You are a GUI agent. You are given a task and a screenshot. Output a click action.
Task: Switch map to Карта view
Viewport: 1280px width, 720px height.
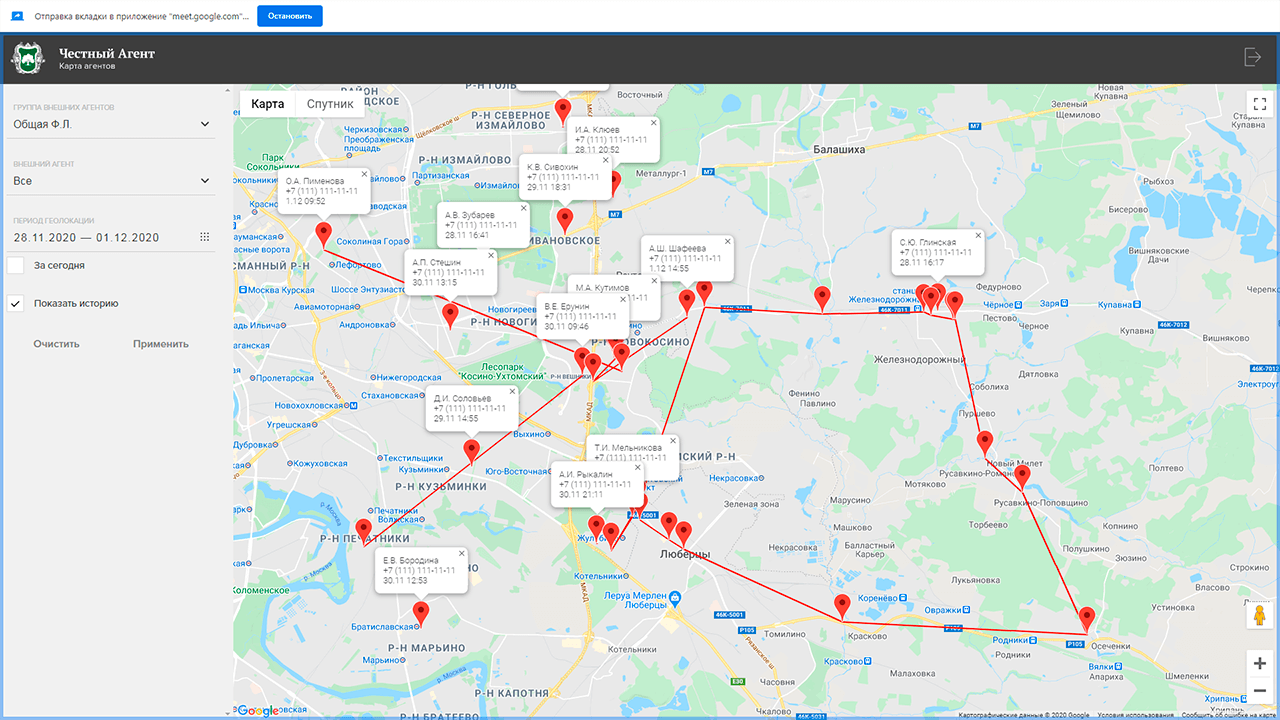click(x=267, y=104)
